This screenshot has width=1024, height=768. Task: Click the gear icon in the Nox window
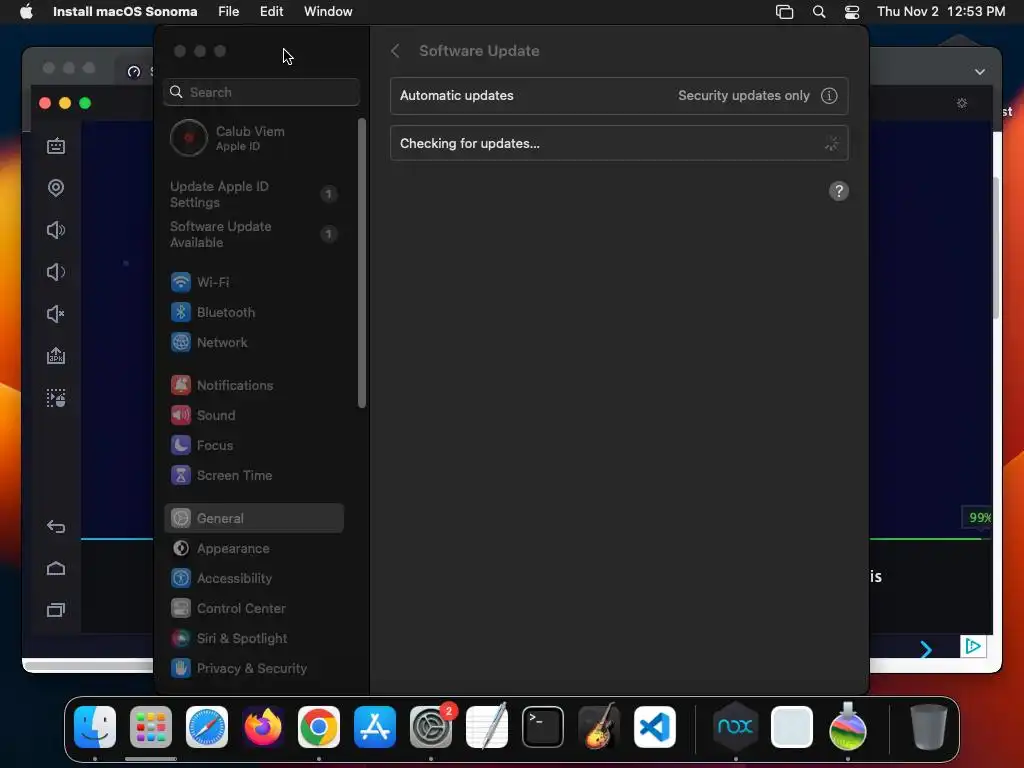961,103
